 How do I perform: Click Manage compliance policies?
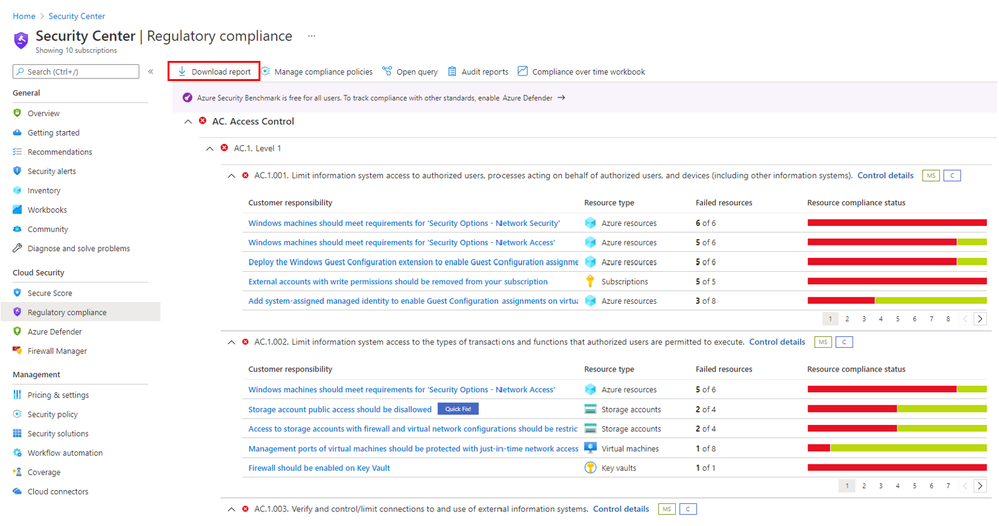pyautogui.click(x=317, y=72)
